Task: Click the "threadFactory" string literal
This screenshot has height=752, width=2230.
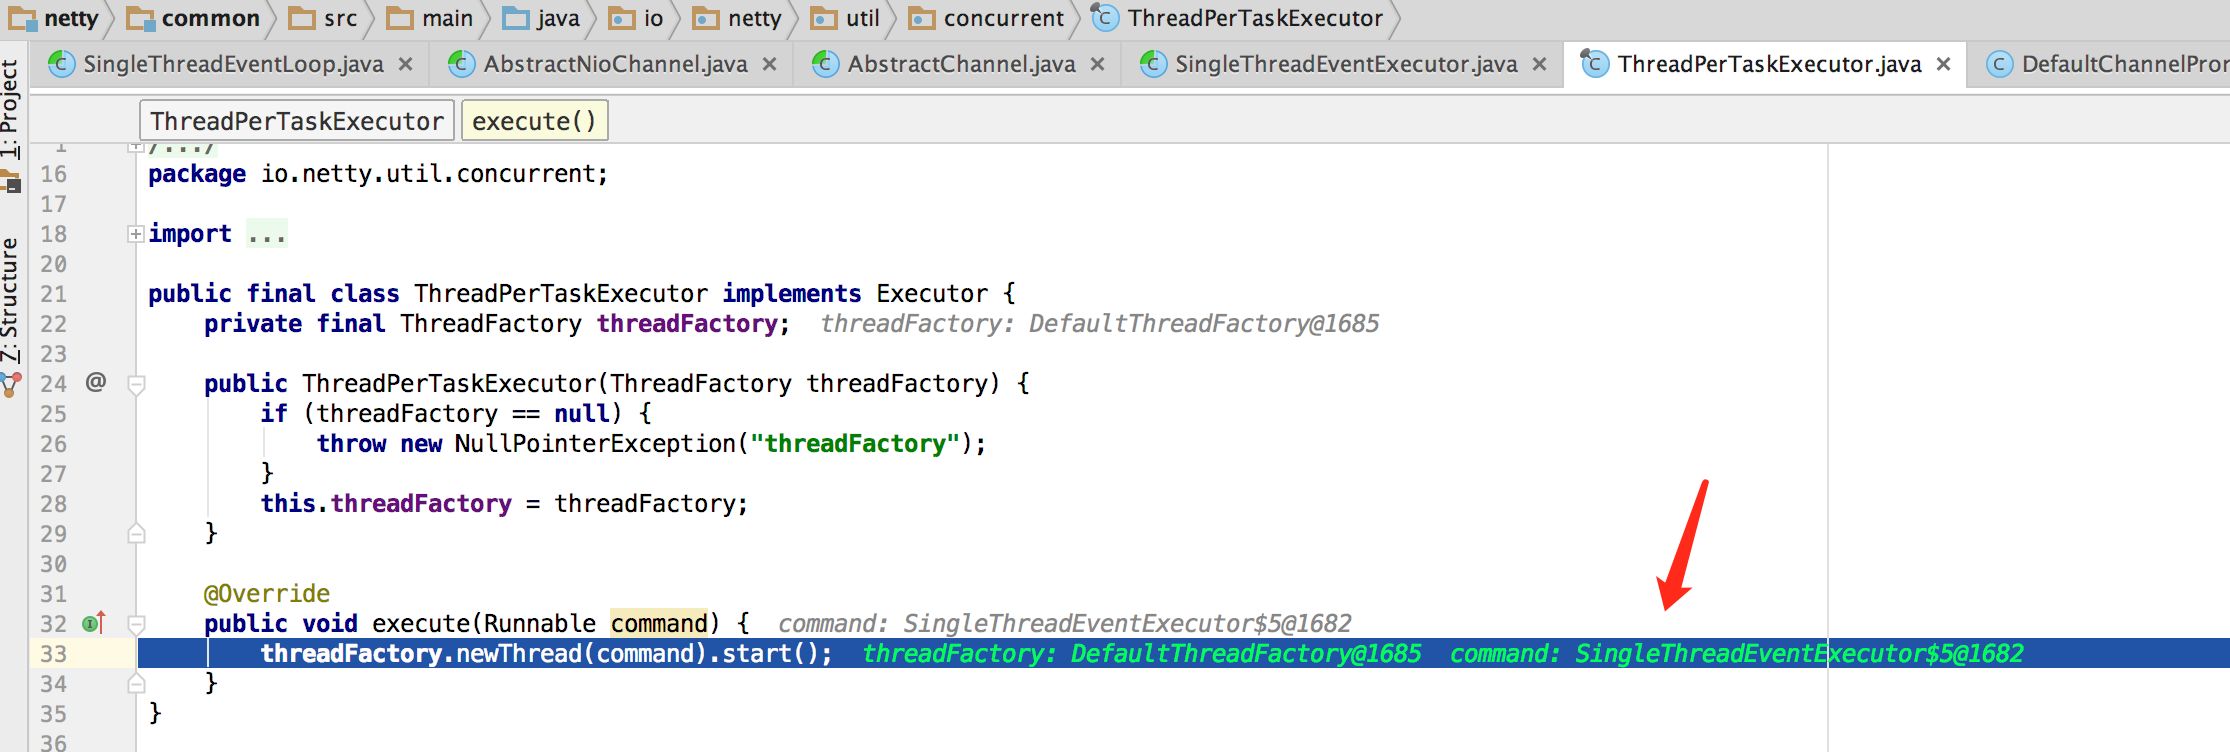Action: [855, 444]
